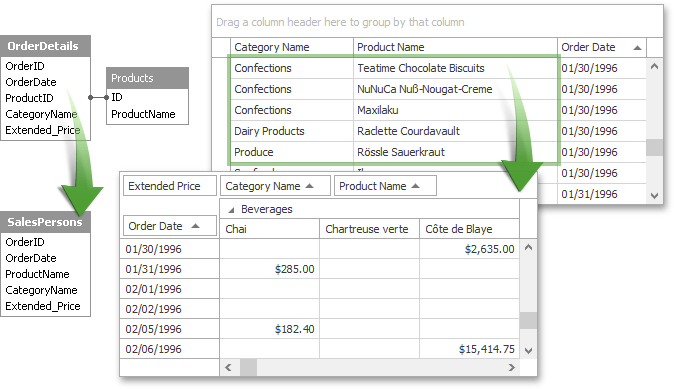This screenshot has width=674, height=389.
Task: Select Raclette Courdavault product cell
Action: point(455,131)
